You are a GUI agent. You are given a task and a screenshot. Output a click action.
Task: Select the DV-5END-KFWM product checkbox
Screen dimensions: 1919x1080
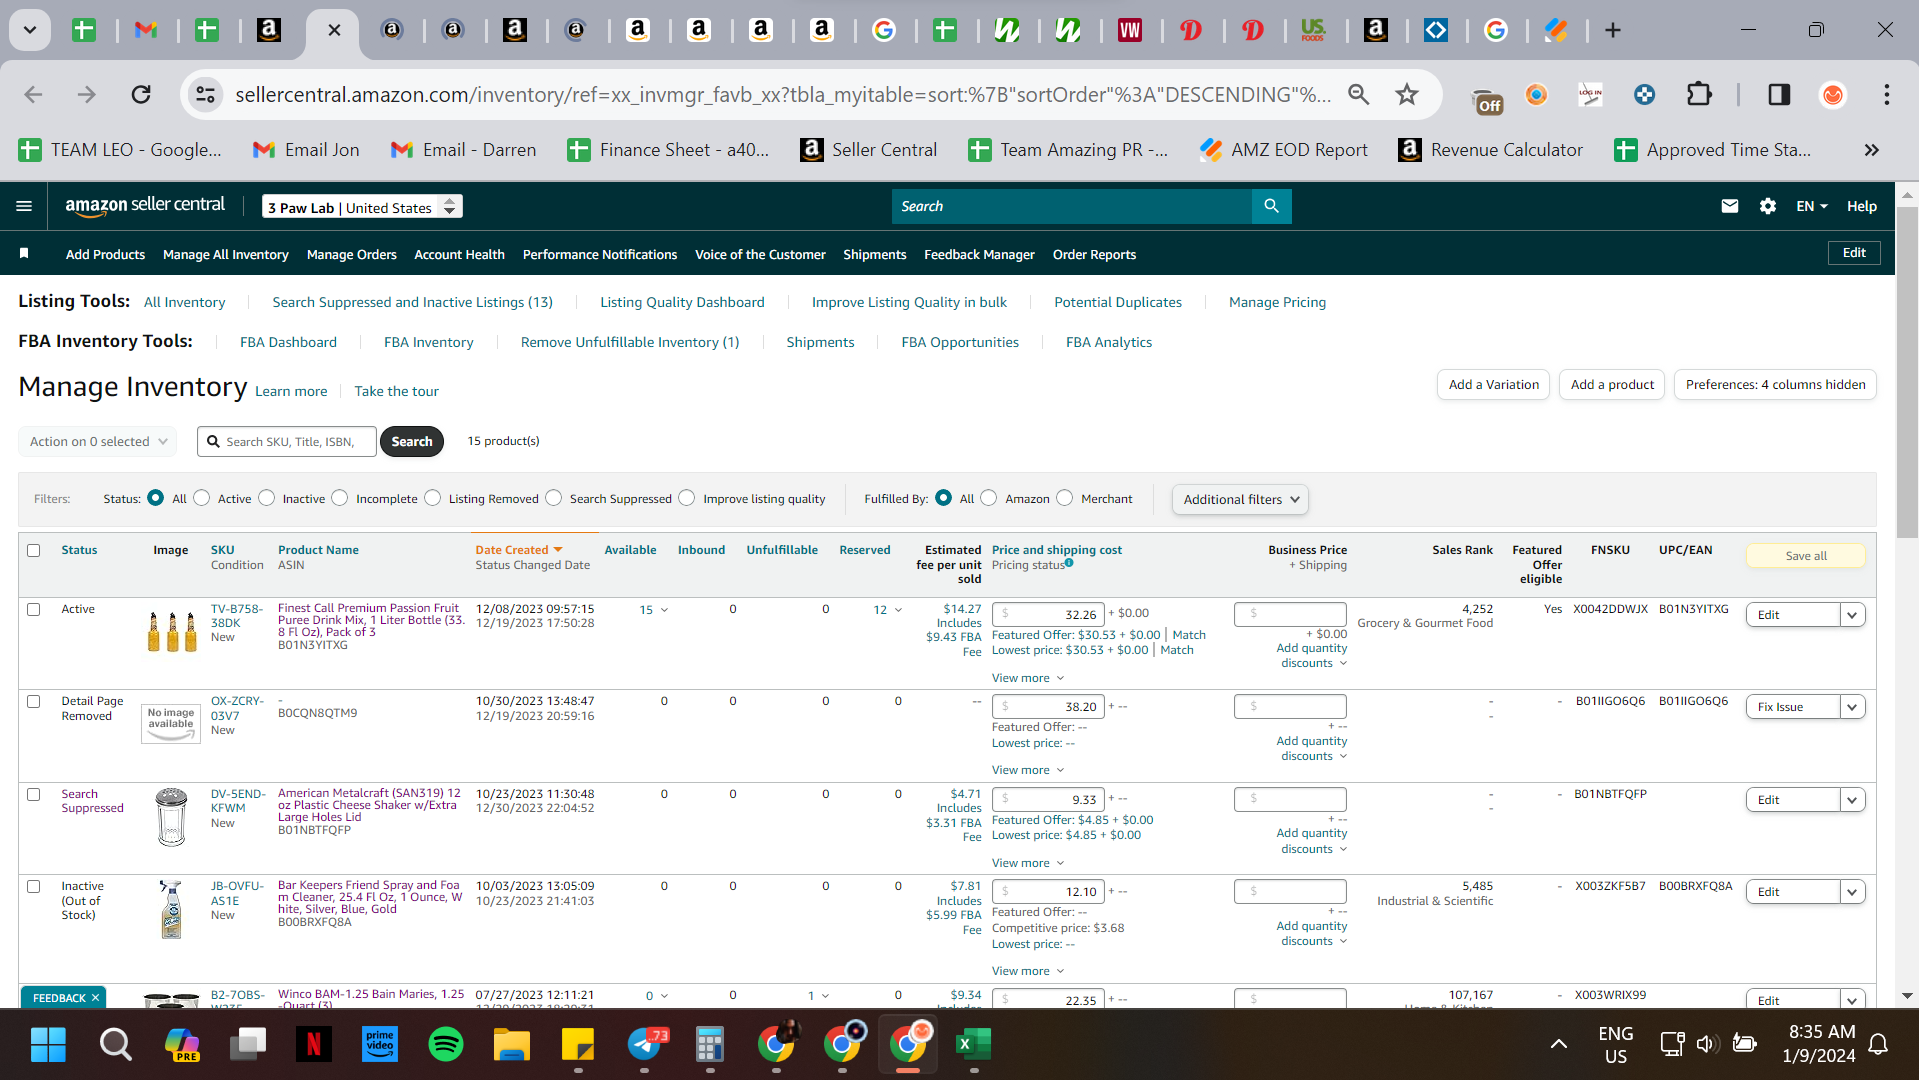pyautogui.click(x=34, y=794)
